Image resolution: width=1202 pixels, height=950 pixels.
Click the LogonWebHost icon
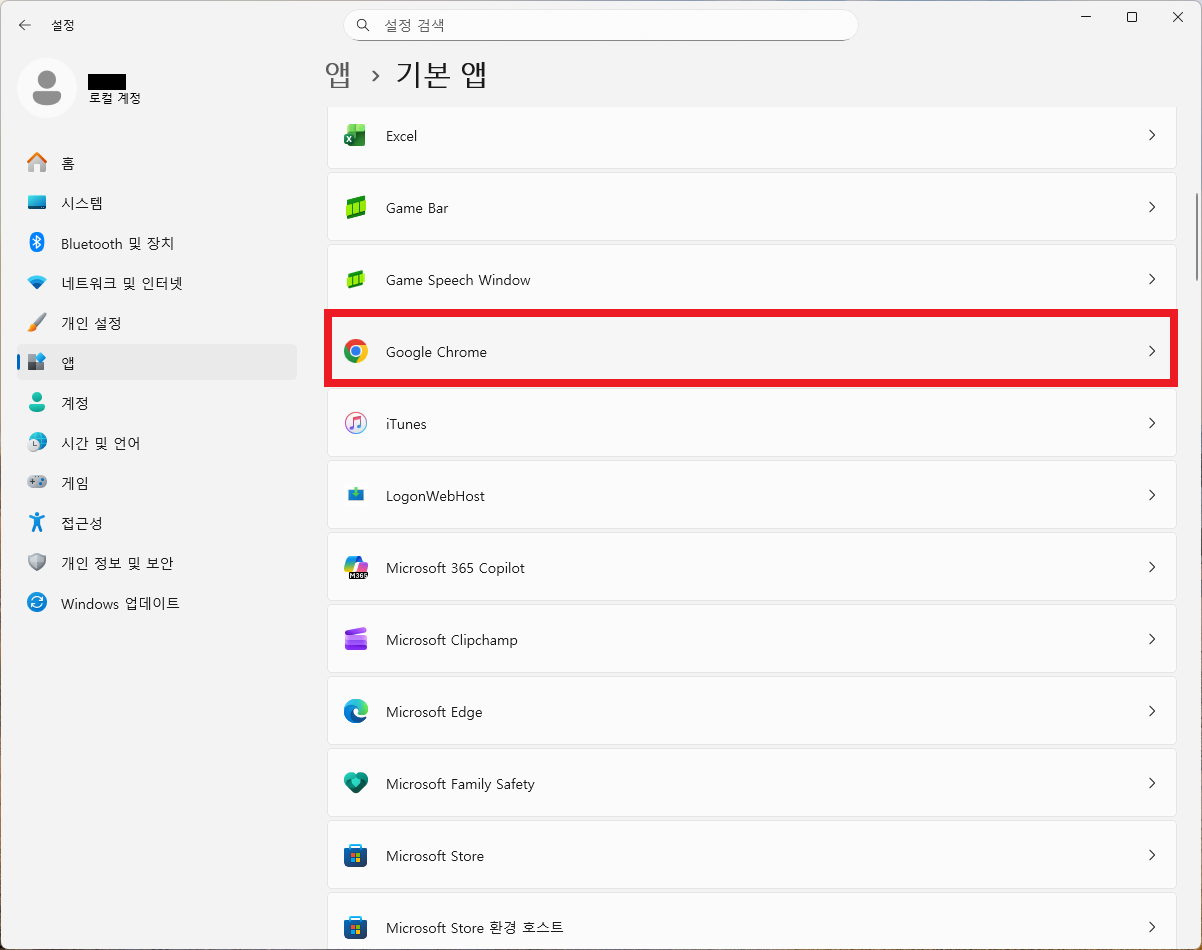(x=355, y=495)
